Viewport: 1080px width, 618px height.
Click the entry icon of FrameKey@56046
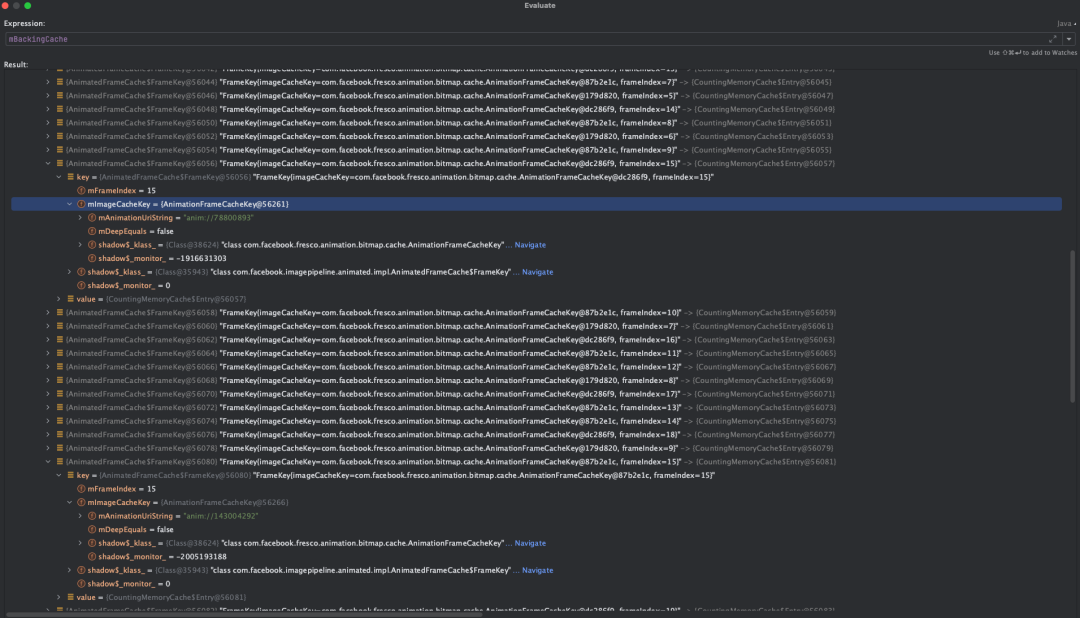click(x=60, y=96)
